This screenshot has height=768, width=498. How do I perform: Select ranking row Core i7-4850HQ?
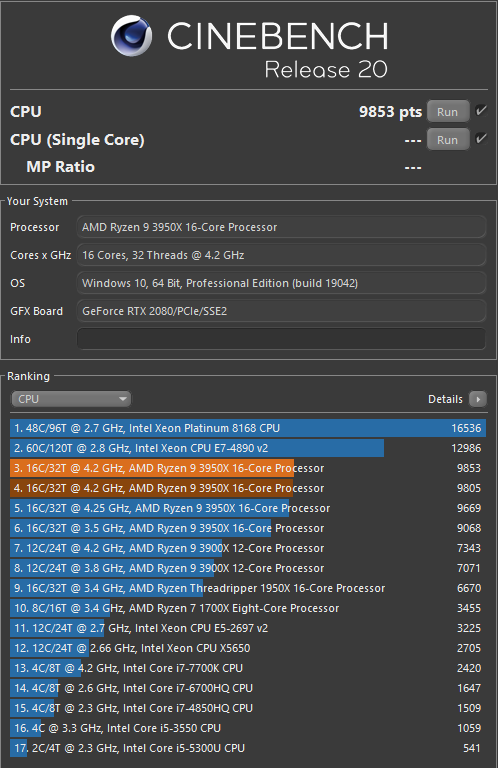(x=248, y=708)
